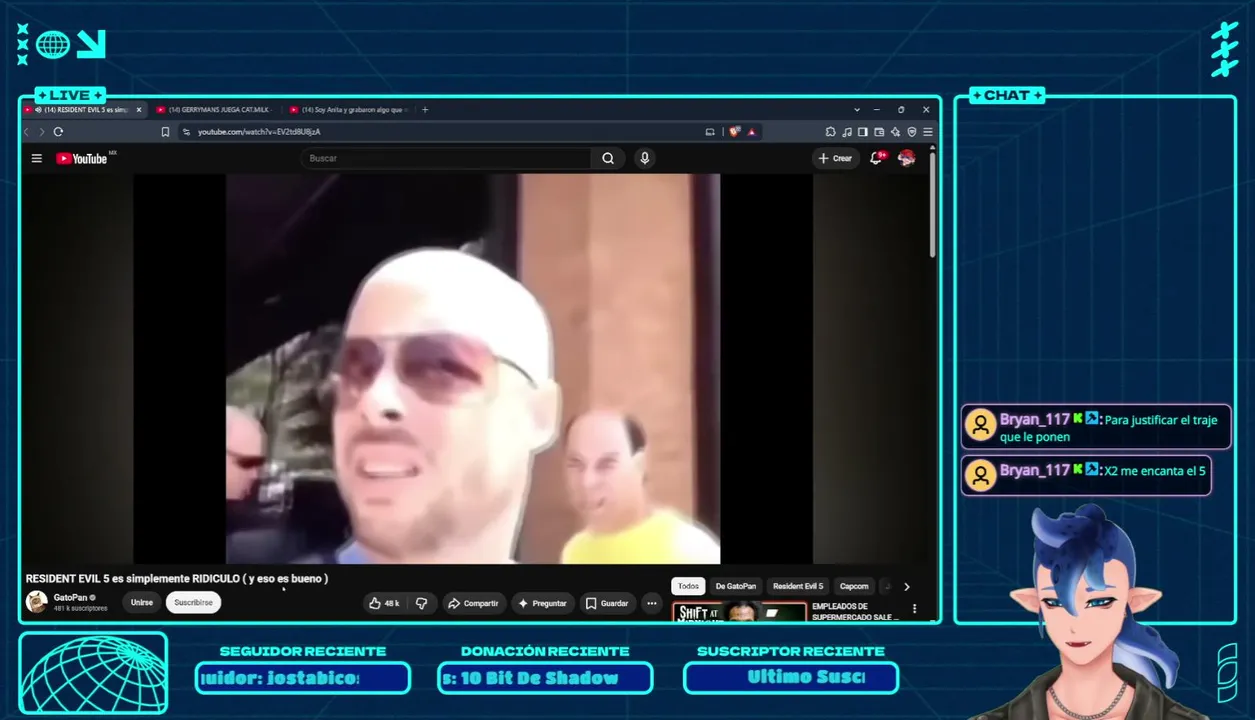Open a new browser tab with plus
1255x720 pixels.
pyautogui.click(x=425, y=110)
